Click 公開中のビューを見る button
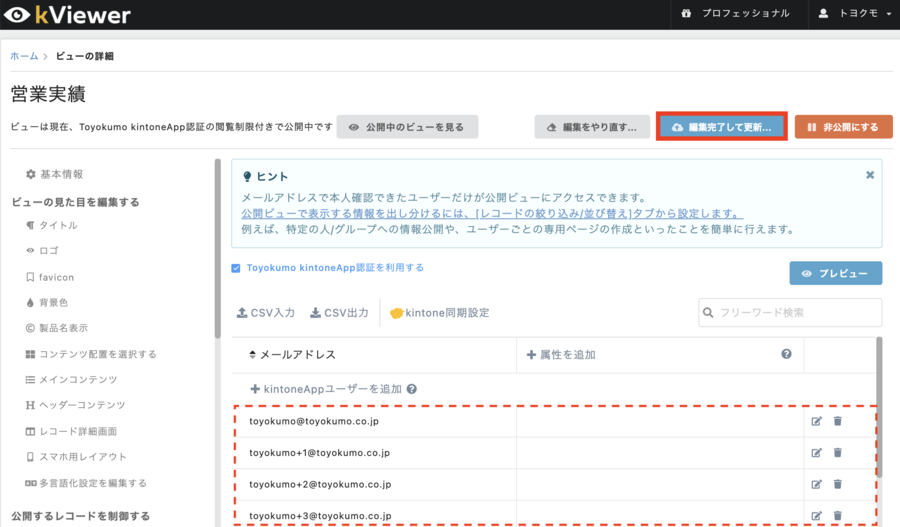Viewport: 900px width, 527px height. 407,127
